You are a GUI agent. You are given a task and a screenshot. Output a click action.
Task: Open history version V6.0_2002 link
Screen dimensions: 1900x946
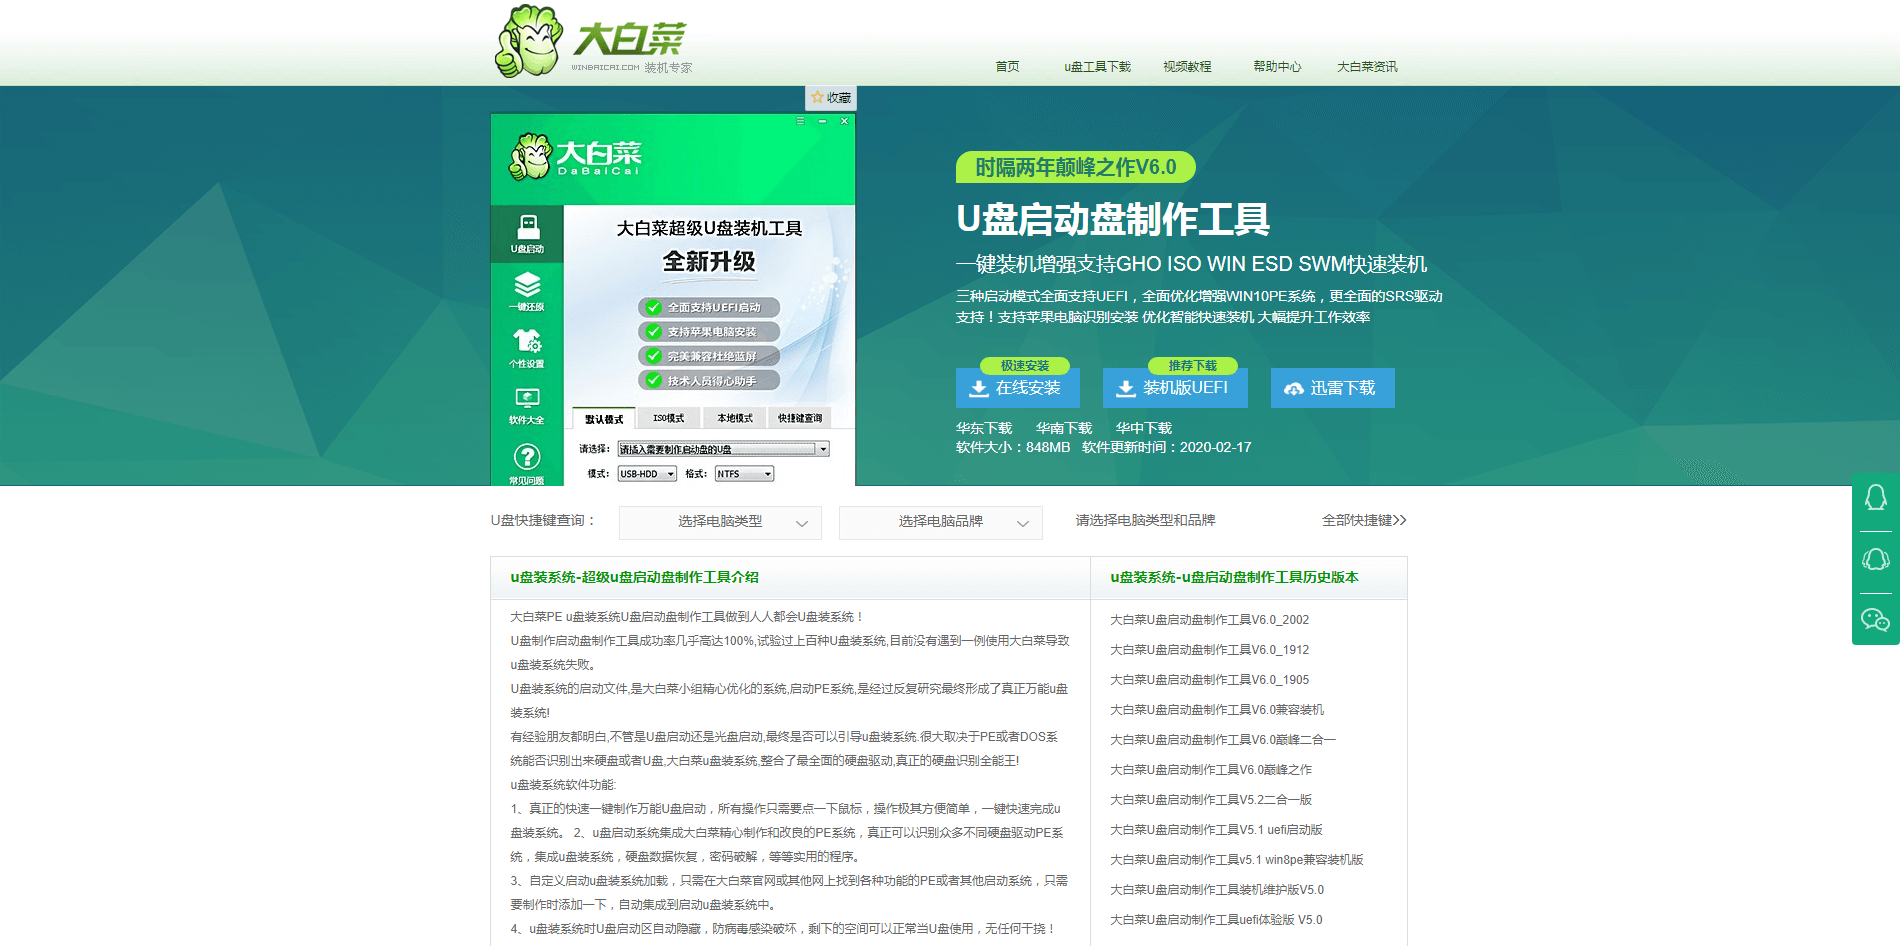click(1209, 620)
